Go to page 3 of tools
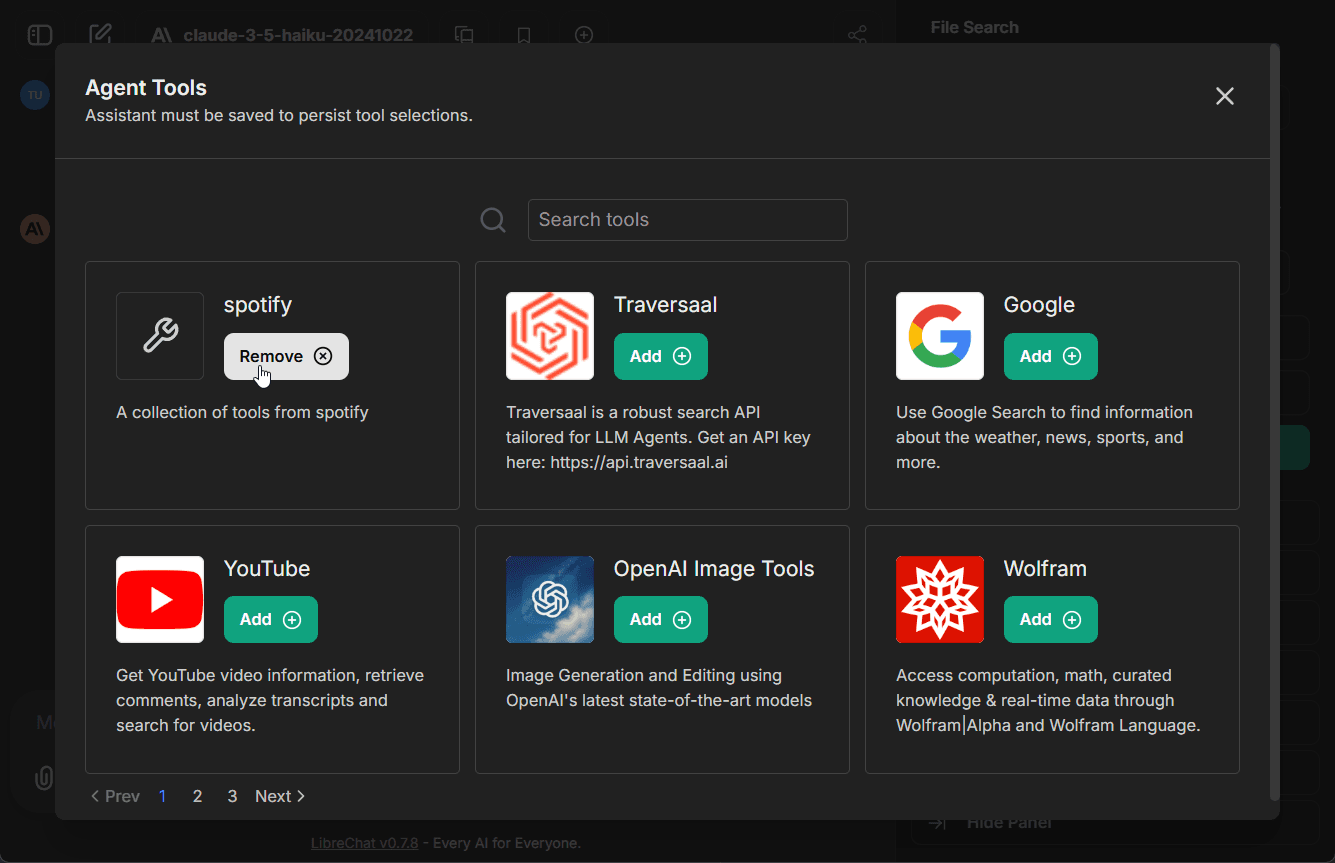1335x863 pixels. [x=232, y=796]
